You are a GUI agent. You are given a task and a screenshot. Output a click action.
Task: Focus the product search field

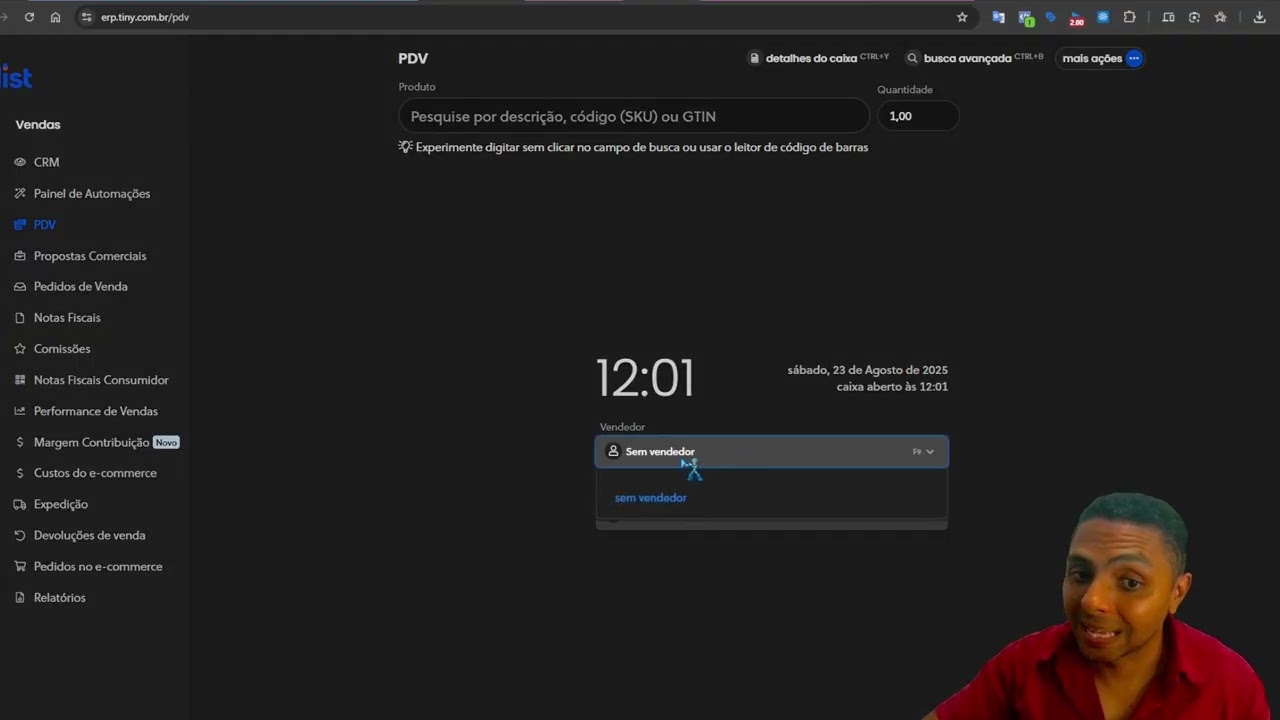[x=634, y=116]
